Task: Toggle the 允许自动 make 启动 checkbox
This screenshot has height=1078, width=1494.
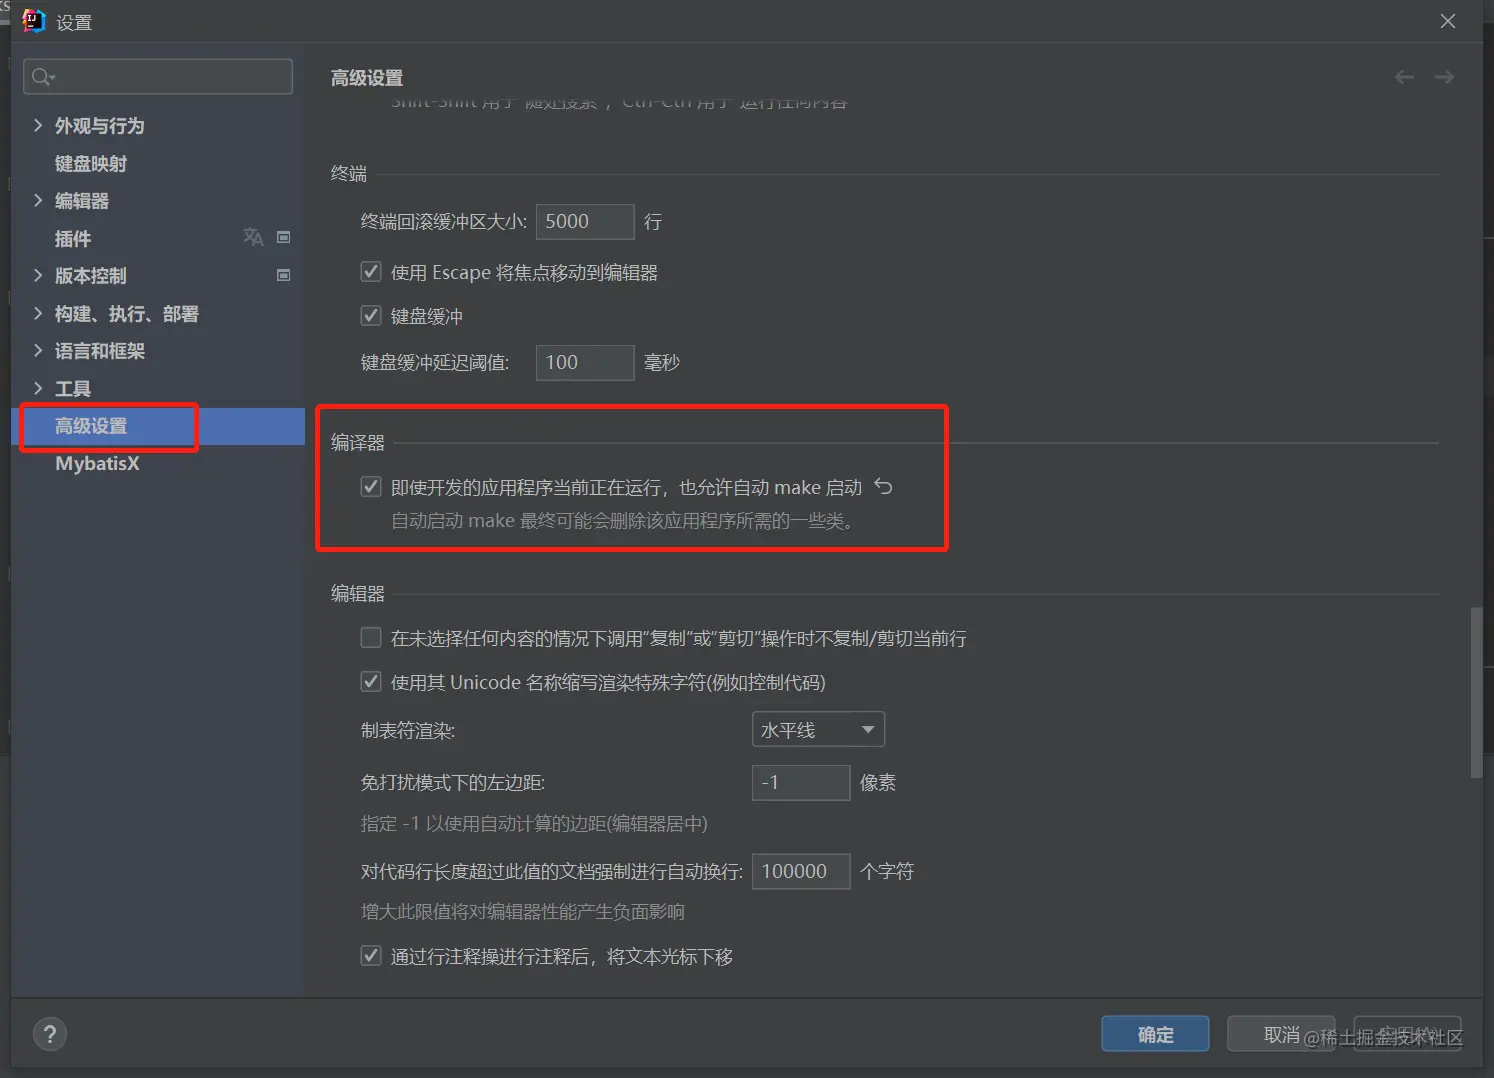Action: 371,486
